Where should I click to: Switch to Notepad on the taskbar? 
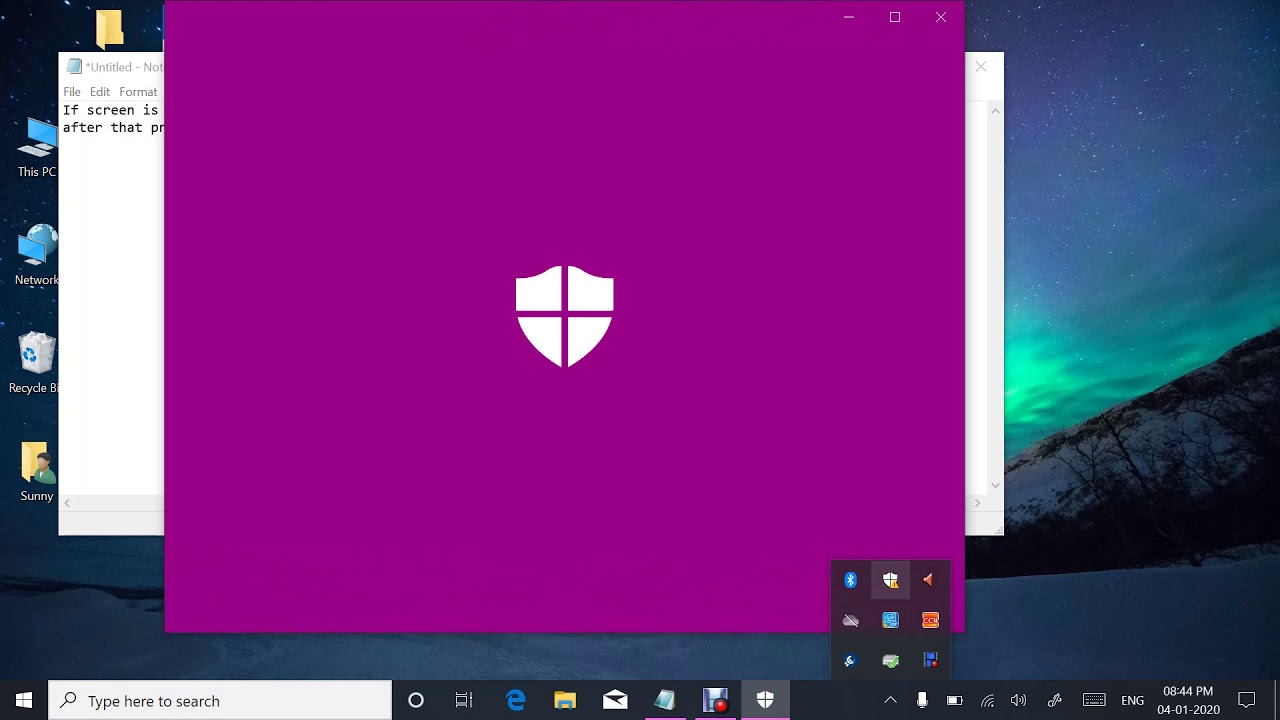[665, 700]
